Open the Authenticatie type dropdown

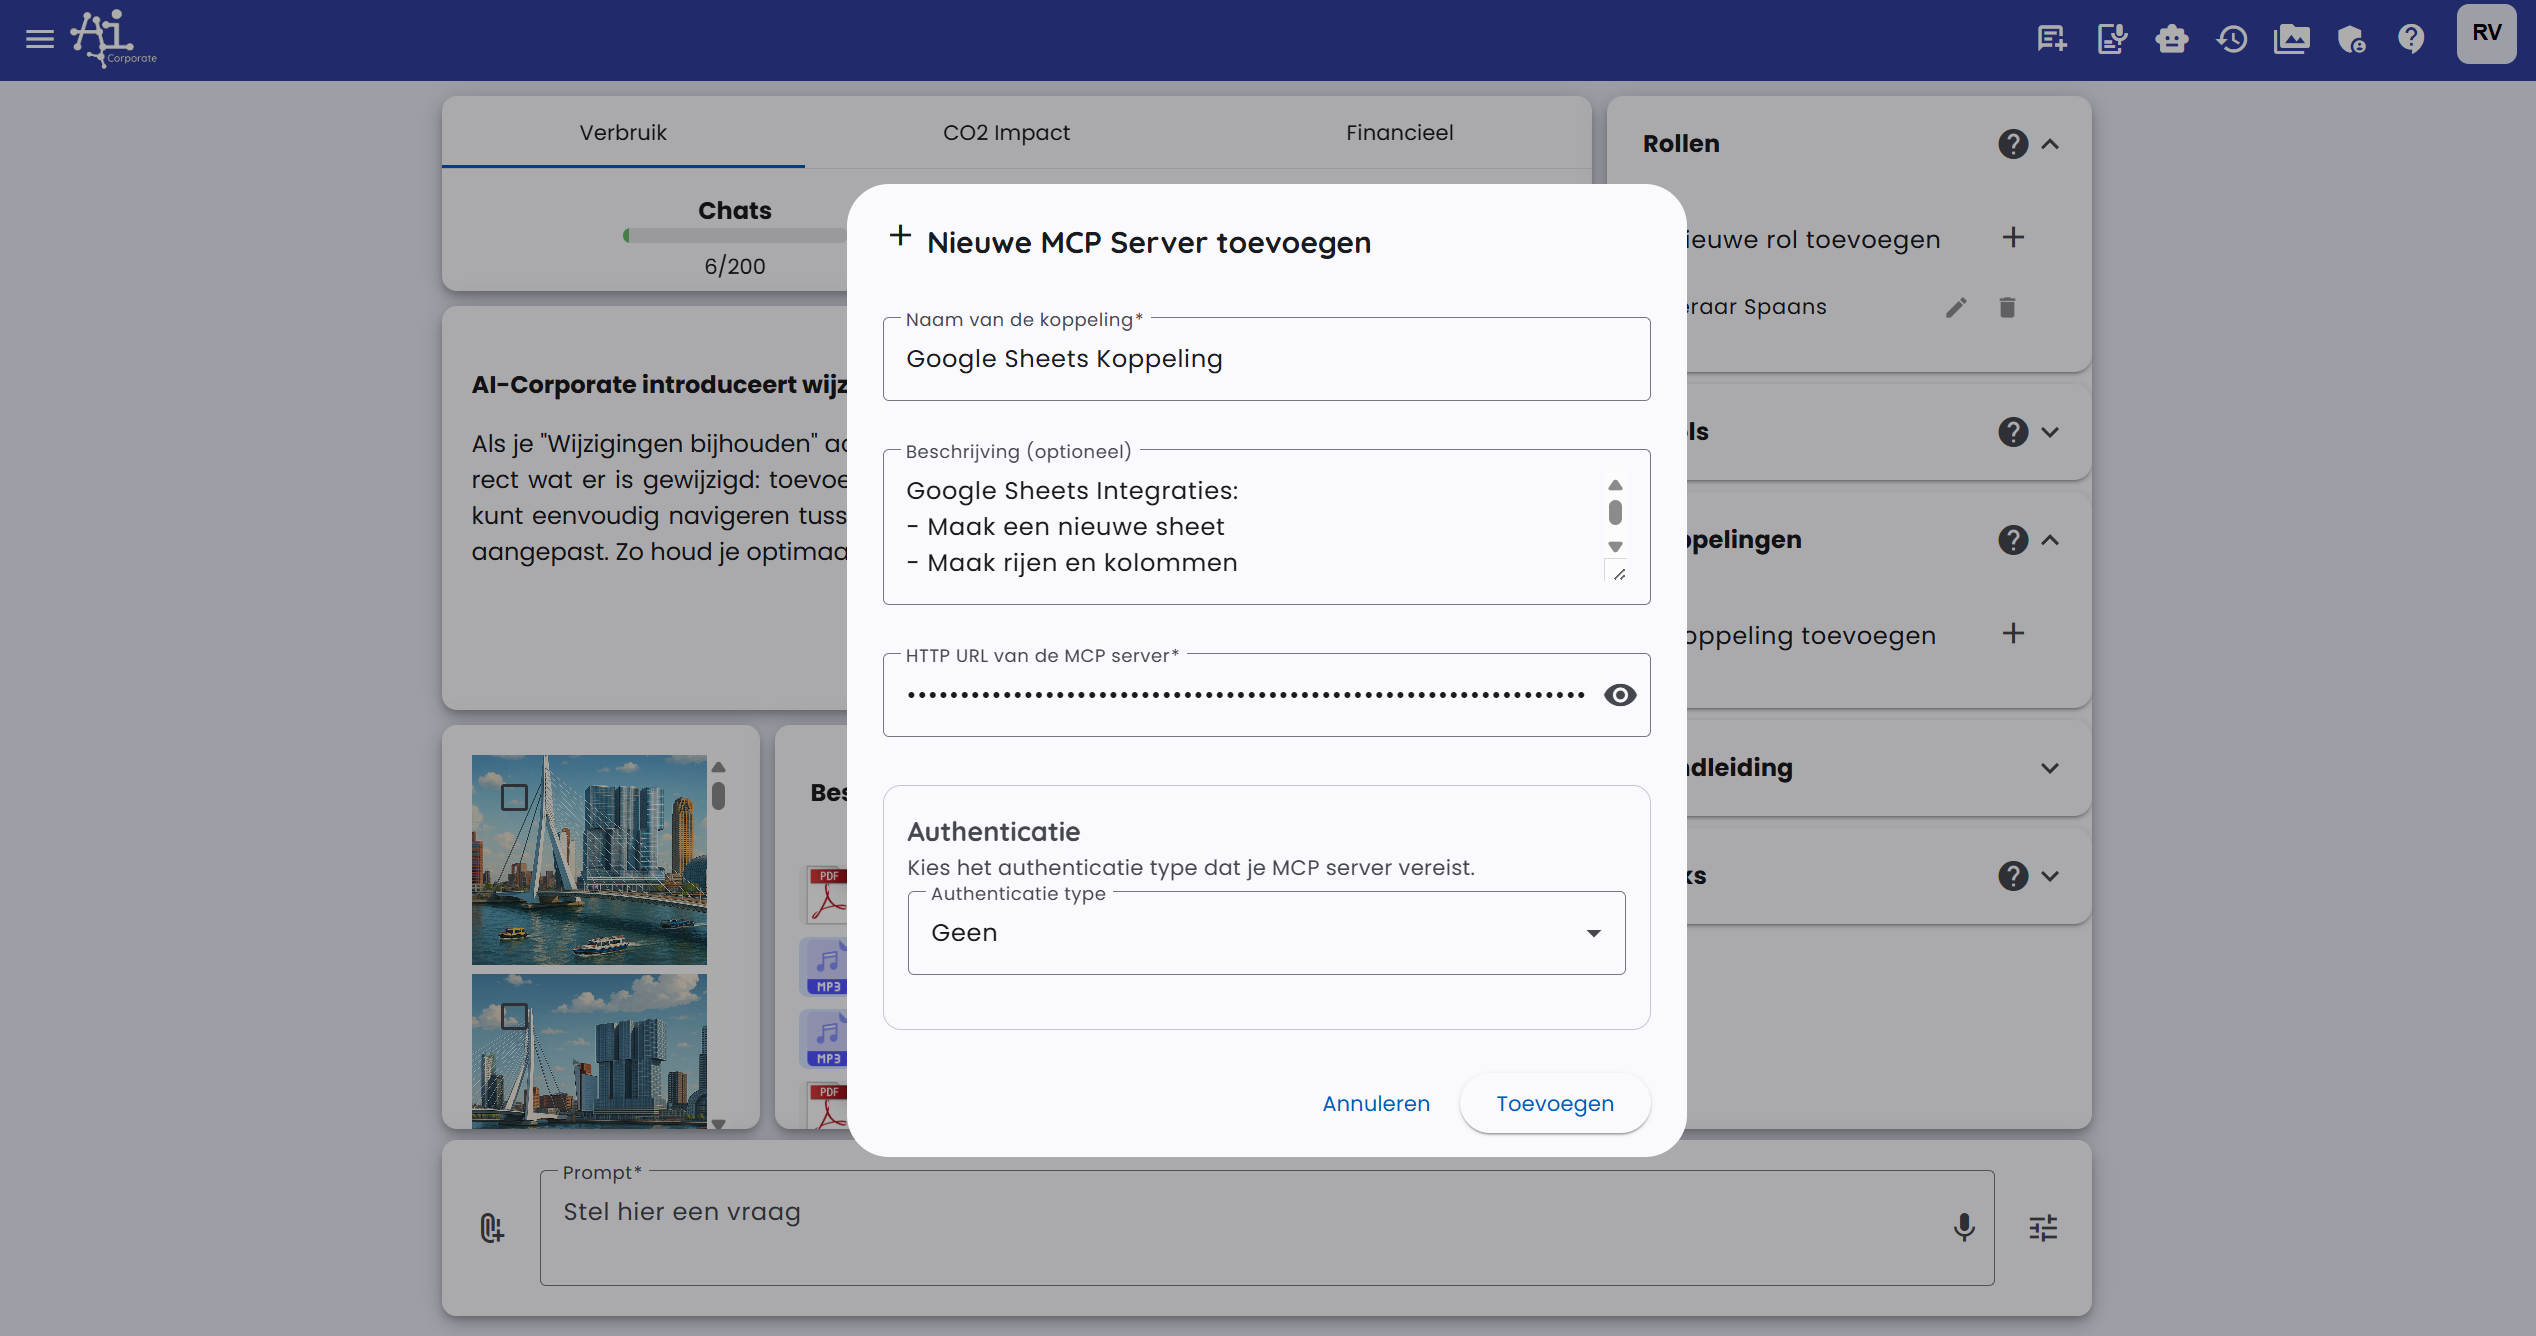pos(1265,933)
